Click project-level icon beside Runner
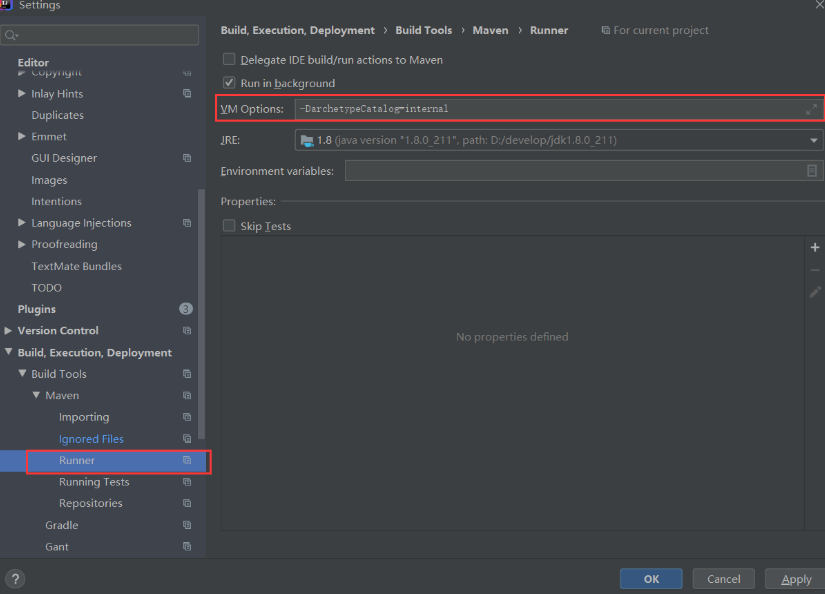This screenshot has width=825, height=594. pyautogui.click(x=187, y=460)
